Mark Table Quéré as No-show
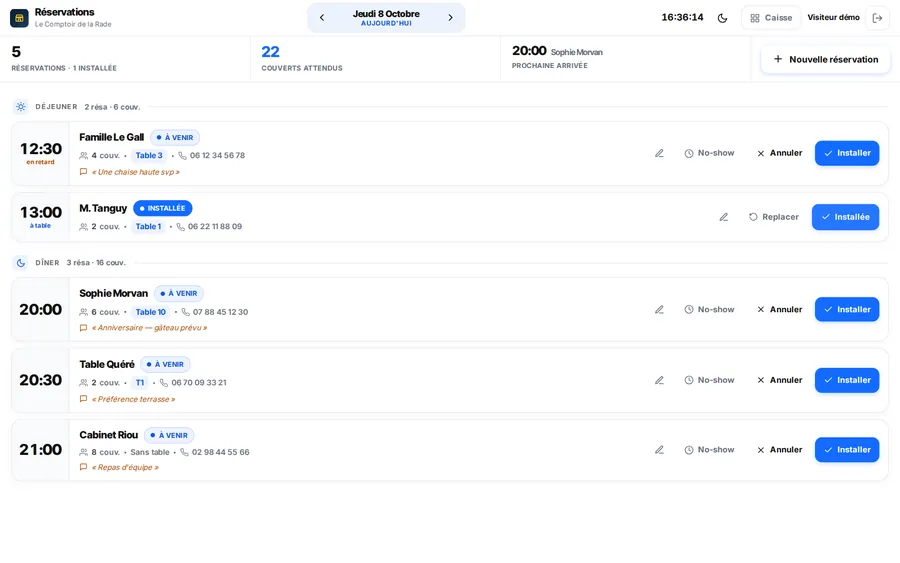 point(709,380)
